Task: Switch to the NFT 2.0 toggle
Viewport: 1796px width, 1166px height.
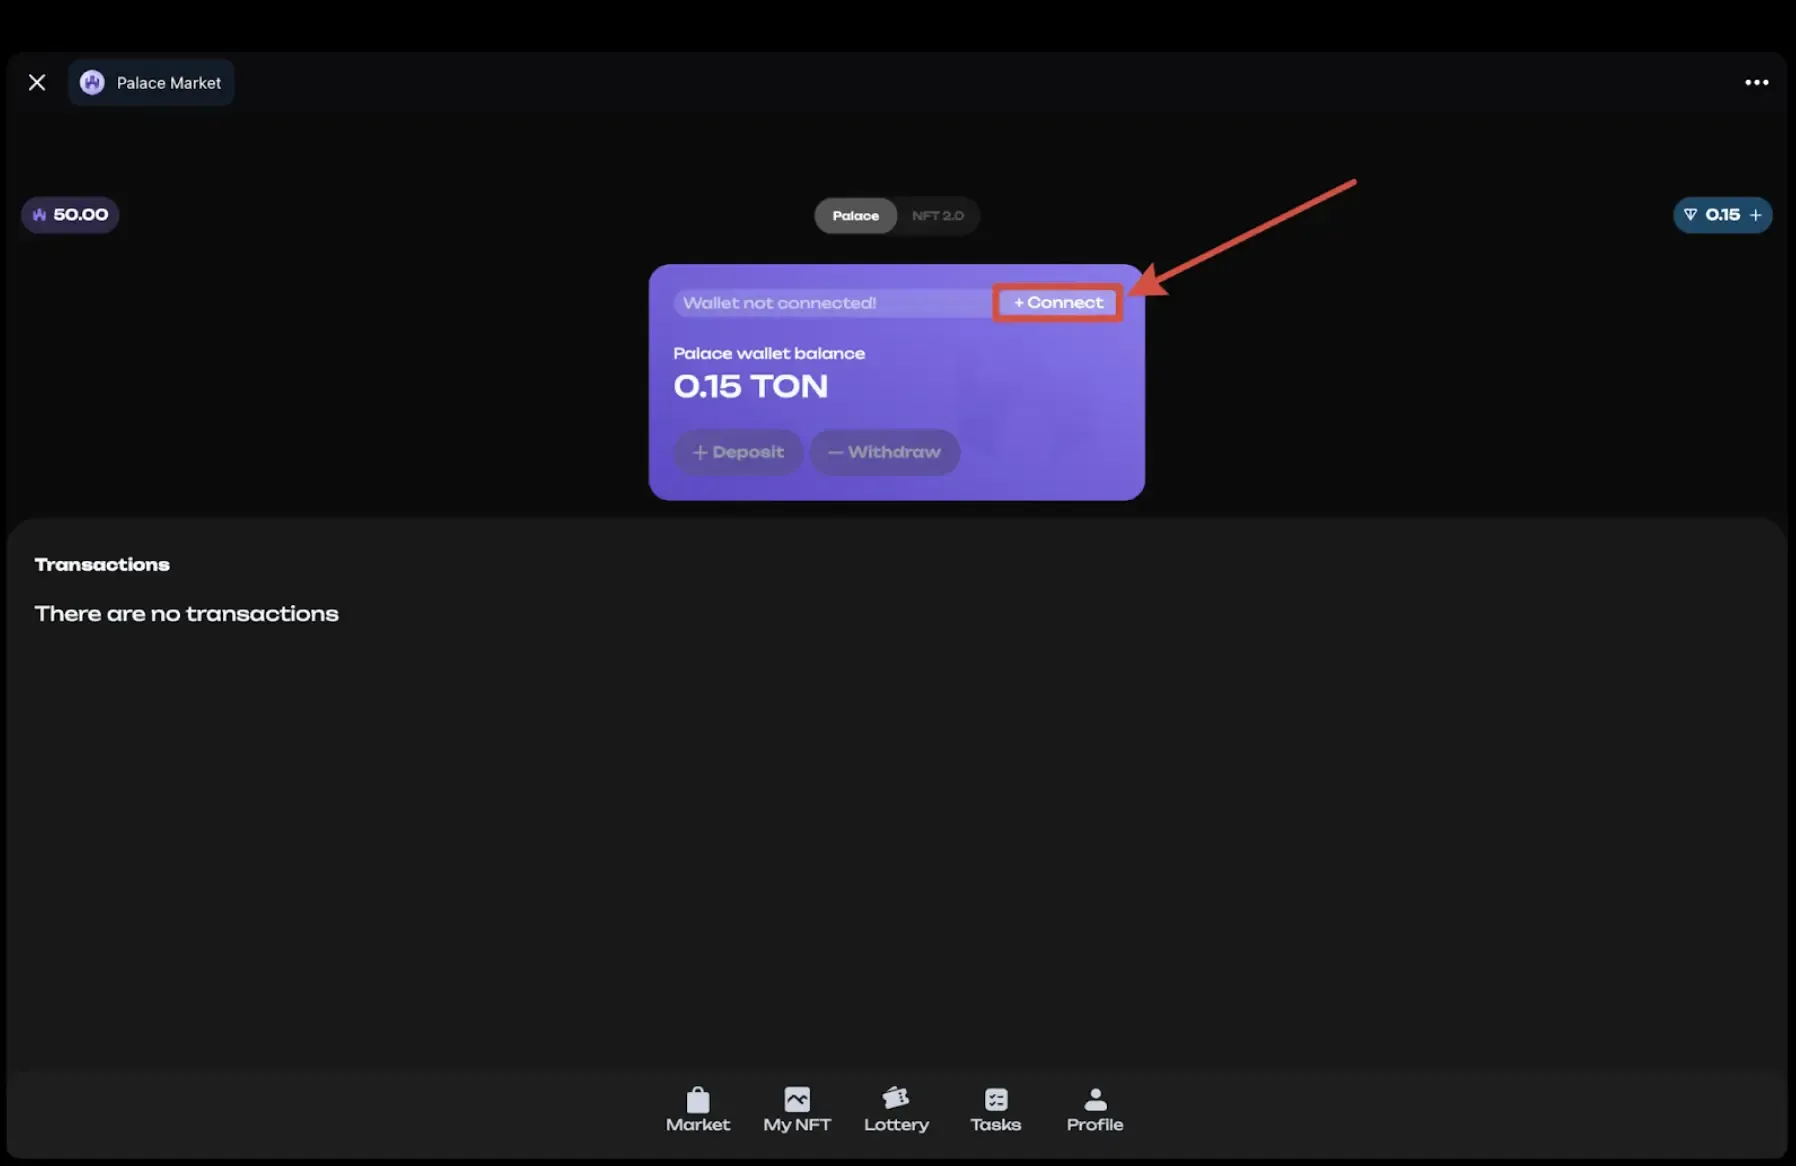Action: pyautogui.click(x=937, y=216)
